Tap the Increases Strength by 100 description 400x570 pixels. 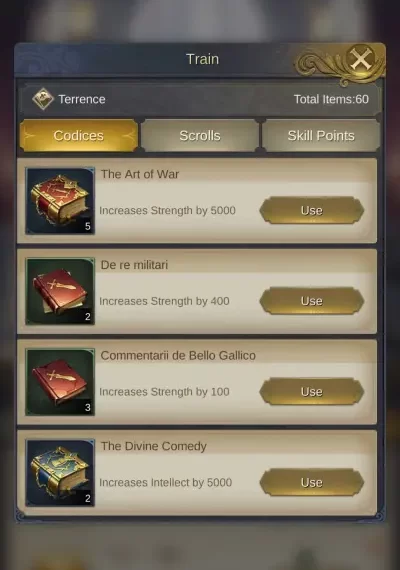coord(164,392)
